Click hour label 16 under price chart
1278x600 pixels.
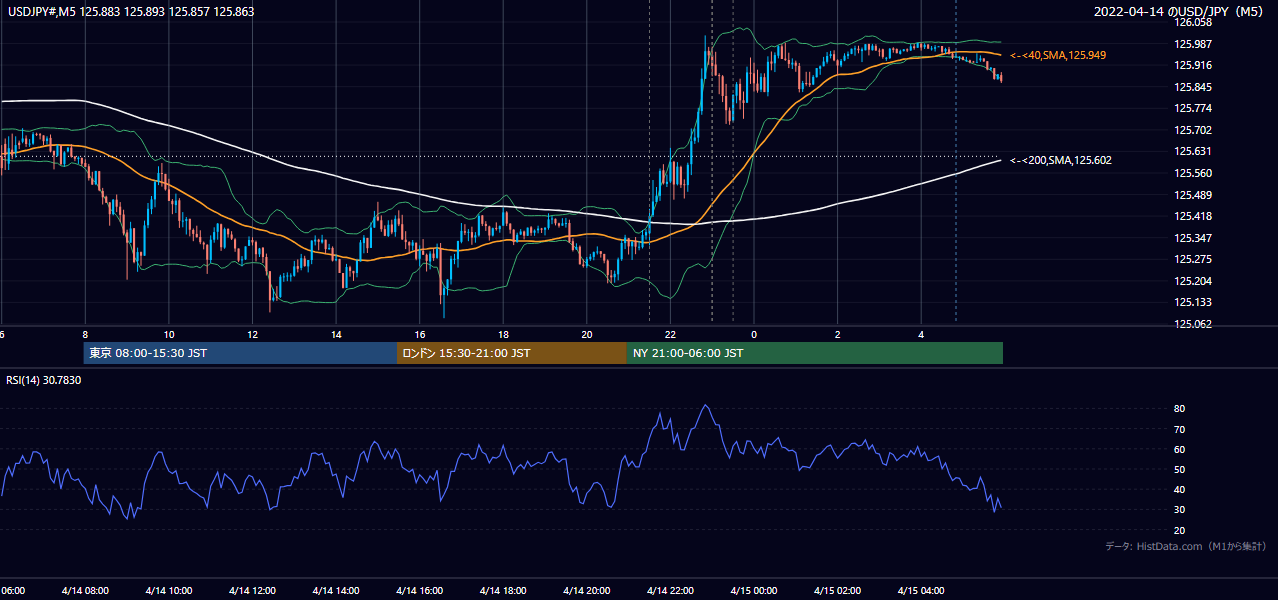coord(420,334)
